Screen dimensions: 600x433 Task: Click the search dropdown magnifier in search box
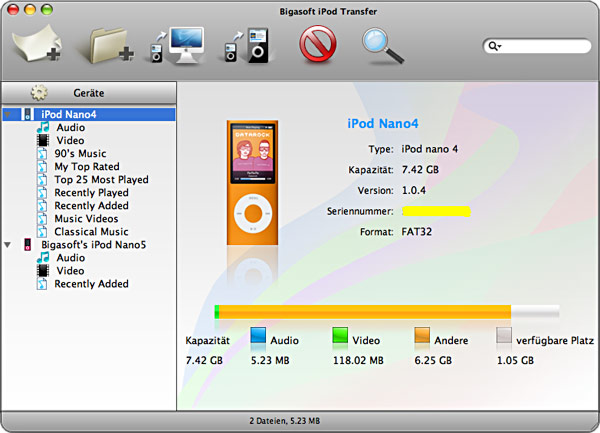tap(494, 46)
